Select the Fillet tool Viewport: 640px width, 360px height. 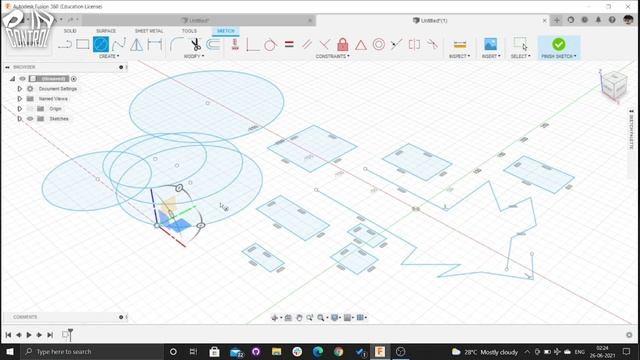point(176,44)
